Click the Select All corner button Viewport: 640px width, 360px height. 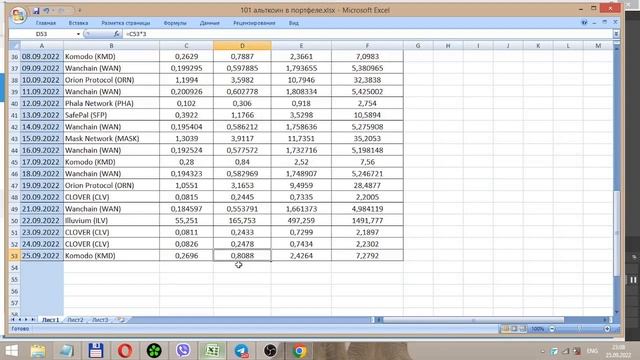pos(15,46)
